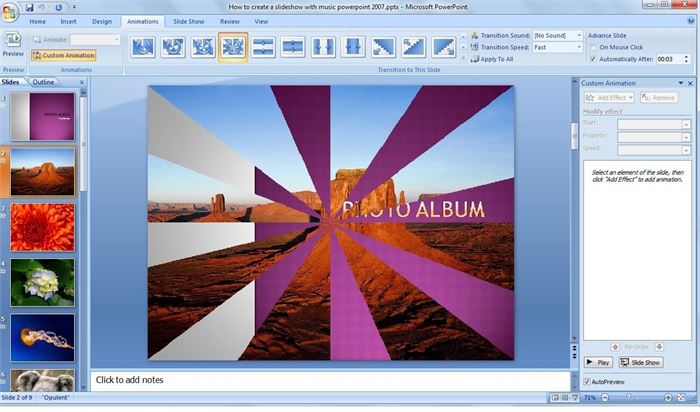Screen dimensions: 700x412
Task: Click the Save icon in quick access toolbar
Action: pyautogui.click(x=28, y=6)
